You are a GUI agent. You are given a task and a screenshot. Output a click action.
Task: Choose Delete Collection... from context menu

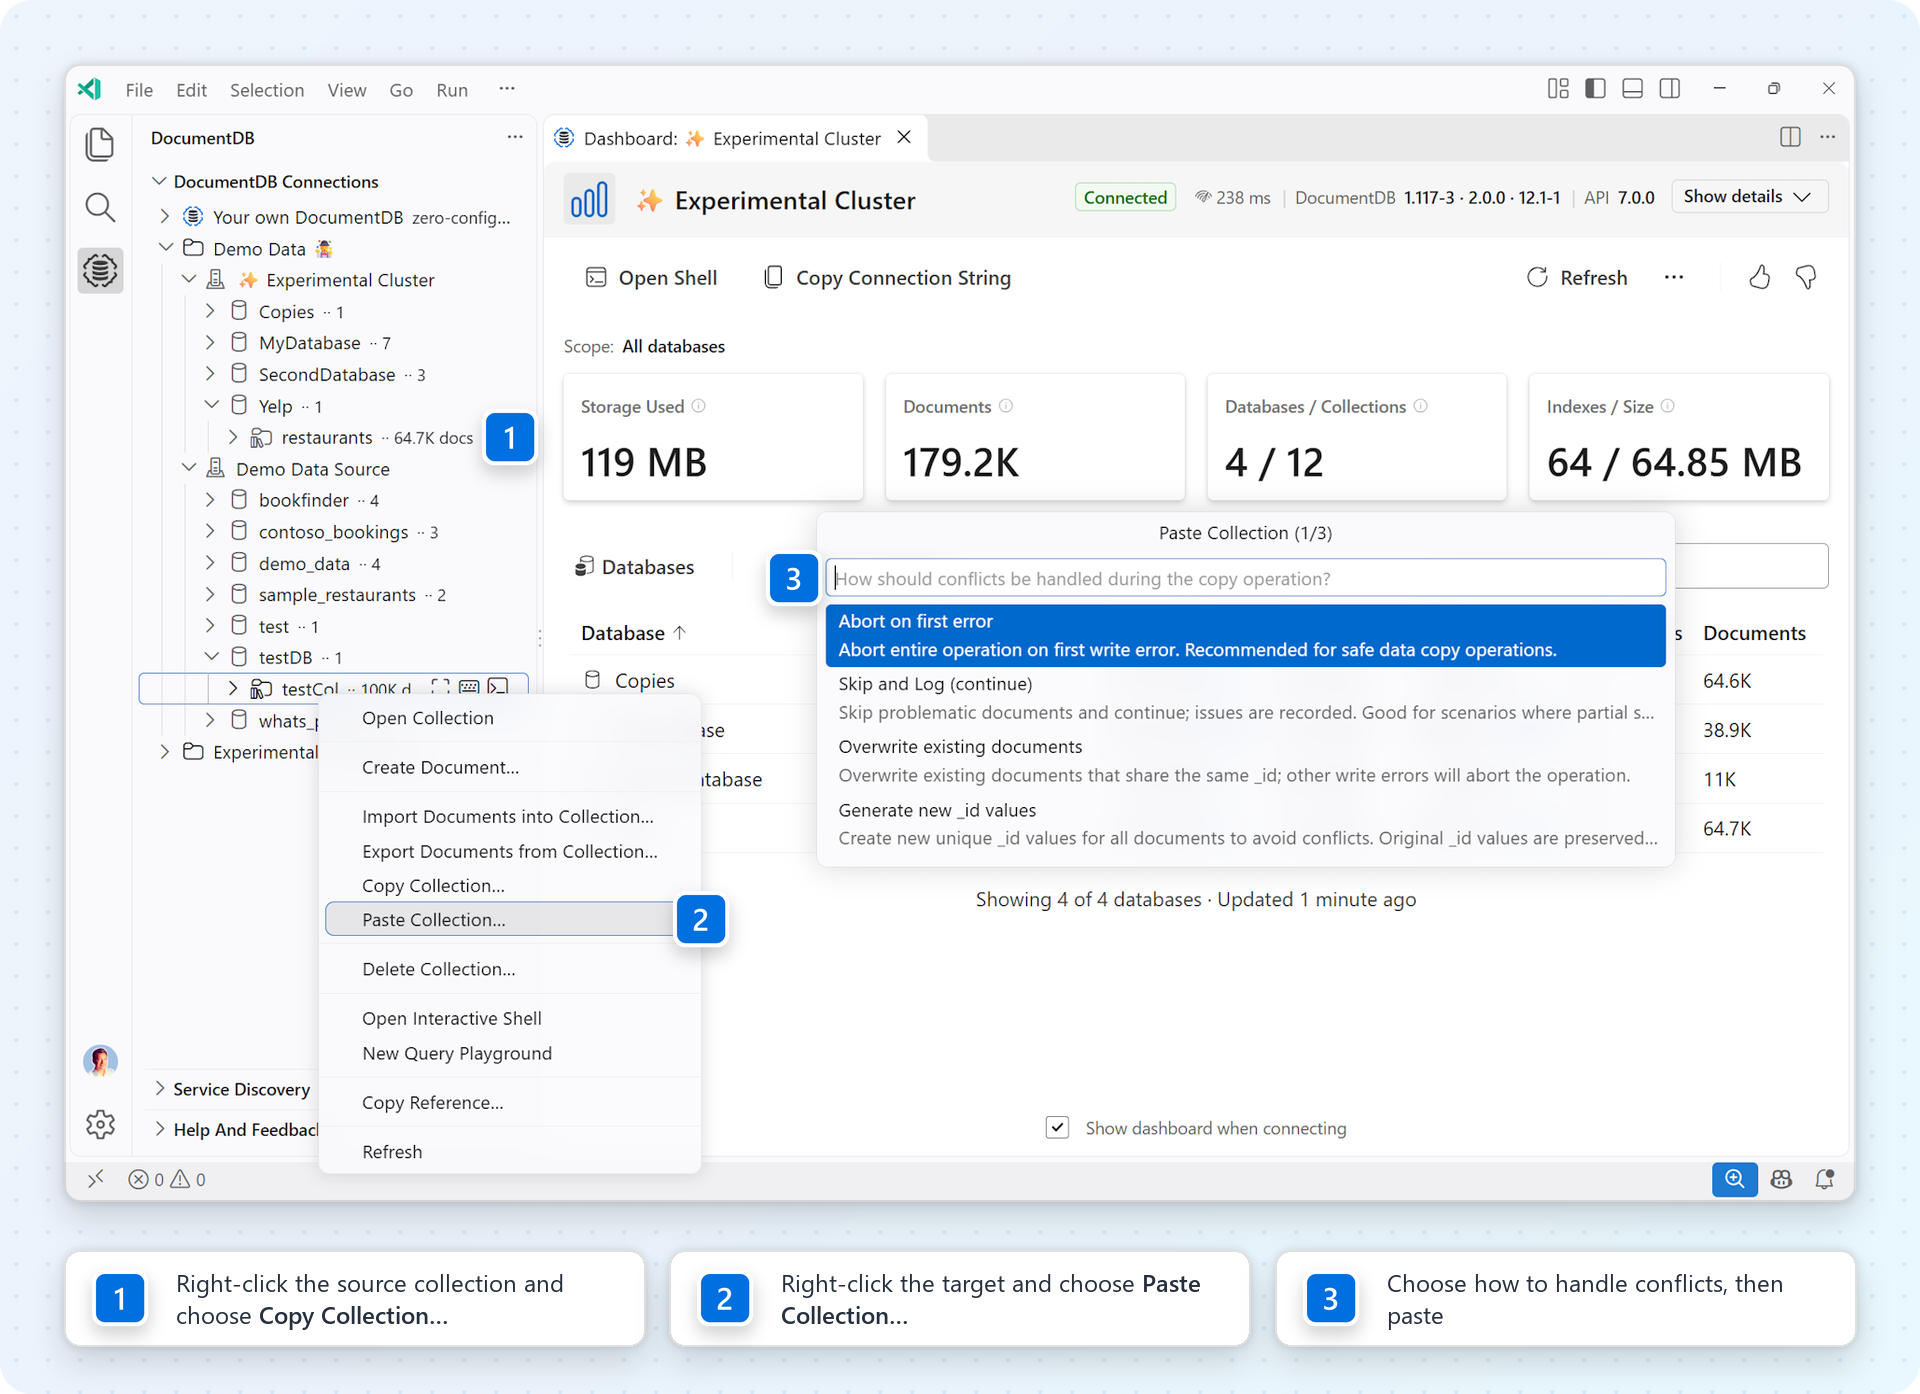[510, 969]
